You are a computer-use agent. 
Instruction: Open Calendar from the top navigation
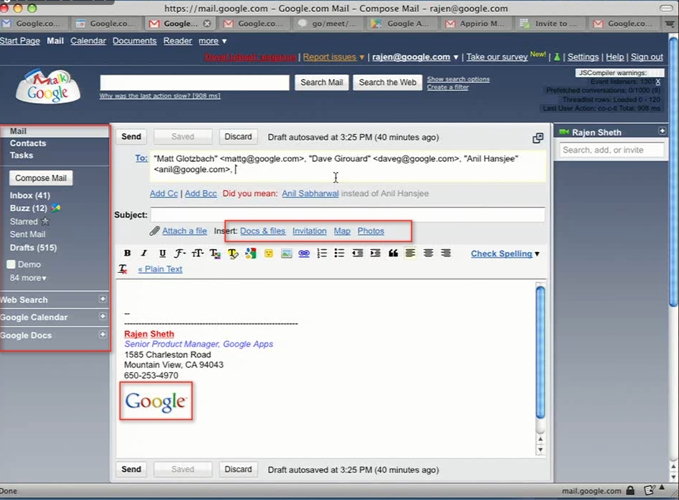(x=88, y=41)
